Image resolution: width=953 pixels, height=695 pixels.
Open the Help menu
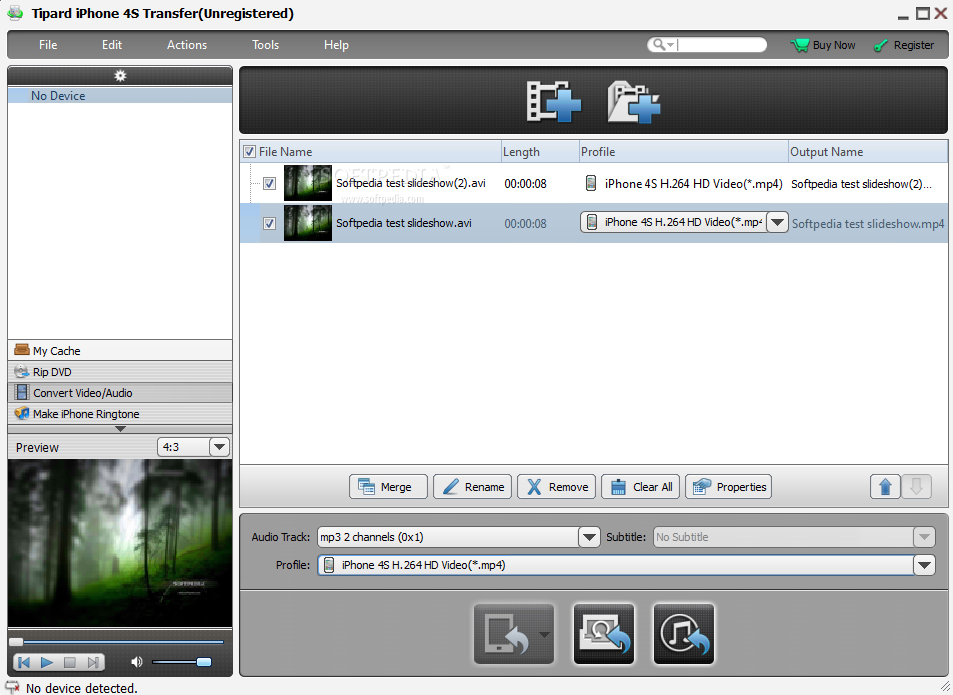tap(336, 45)
